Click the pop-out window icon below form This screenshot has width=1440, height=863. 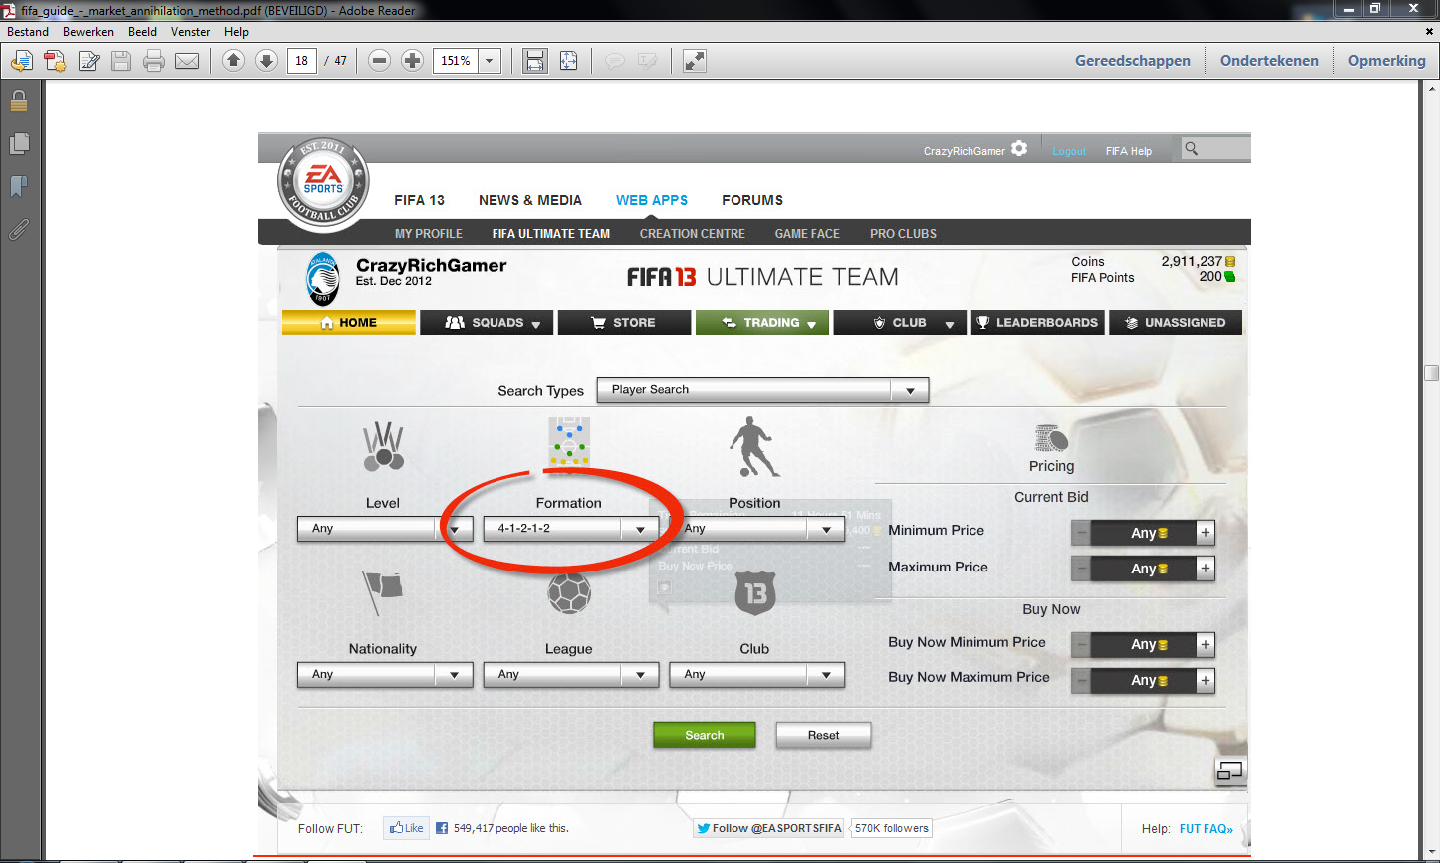[1230, 770]
